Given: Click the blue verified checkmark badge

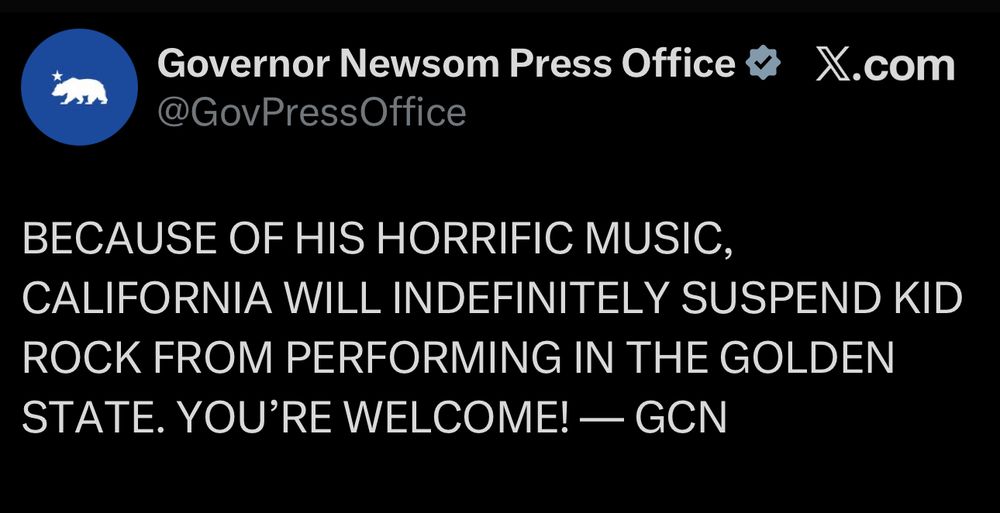Looking at the screenshot, I should [x=763, y=64].
